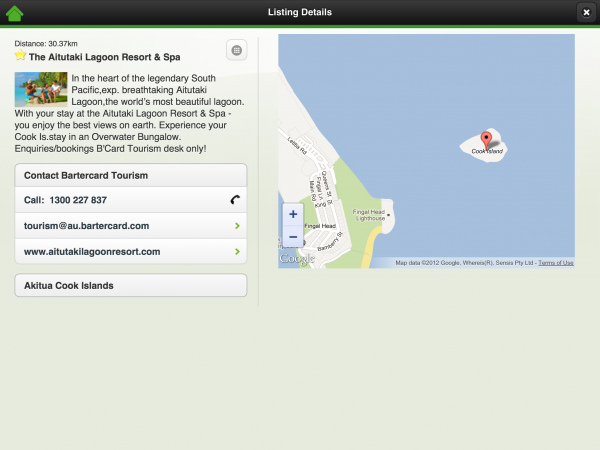
Task: Click the red map pin on Cook Island
Action: 486,140
